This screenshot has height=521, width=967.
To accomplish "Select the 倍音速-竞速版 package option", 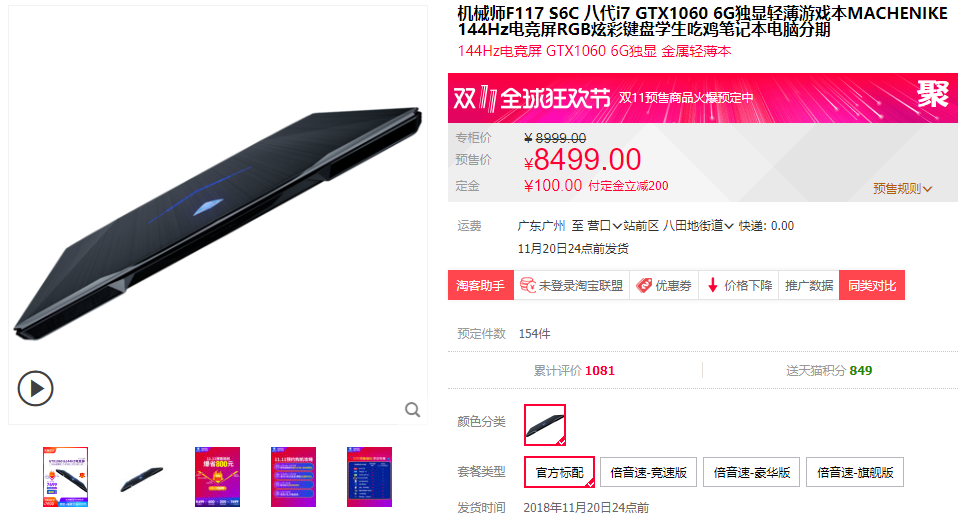I will pyautogui.click(x=648, y=472).
